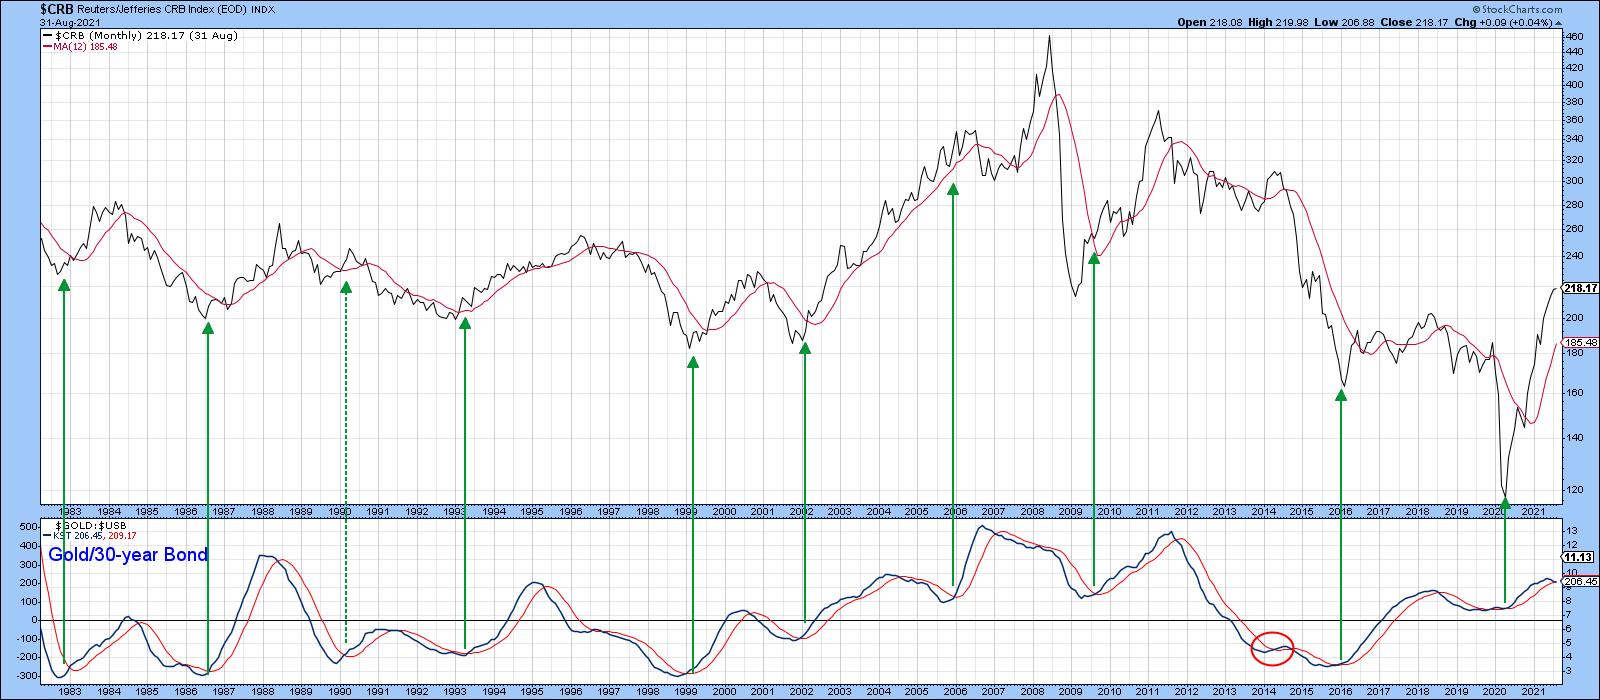Click the green arrowhead near the 2002 CRB low

[x=804, y=348]
